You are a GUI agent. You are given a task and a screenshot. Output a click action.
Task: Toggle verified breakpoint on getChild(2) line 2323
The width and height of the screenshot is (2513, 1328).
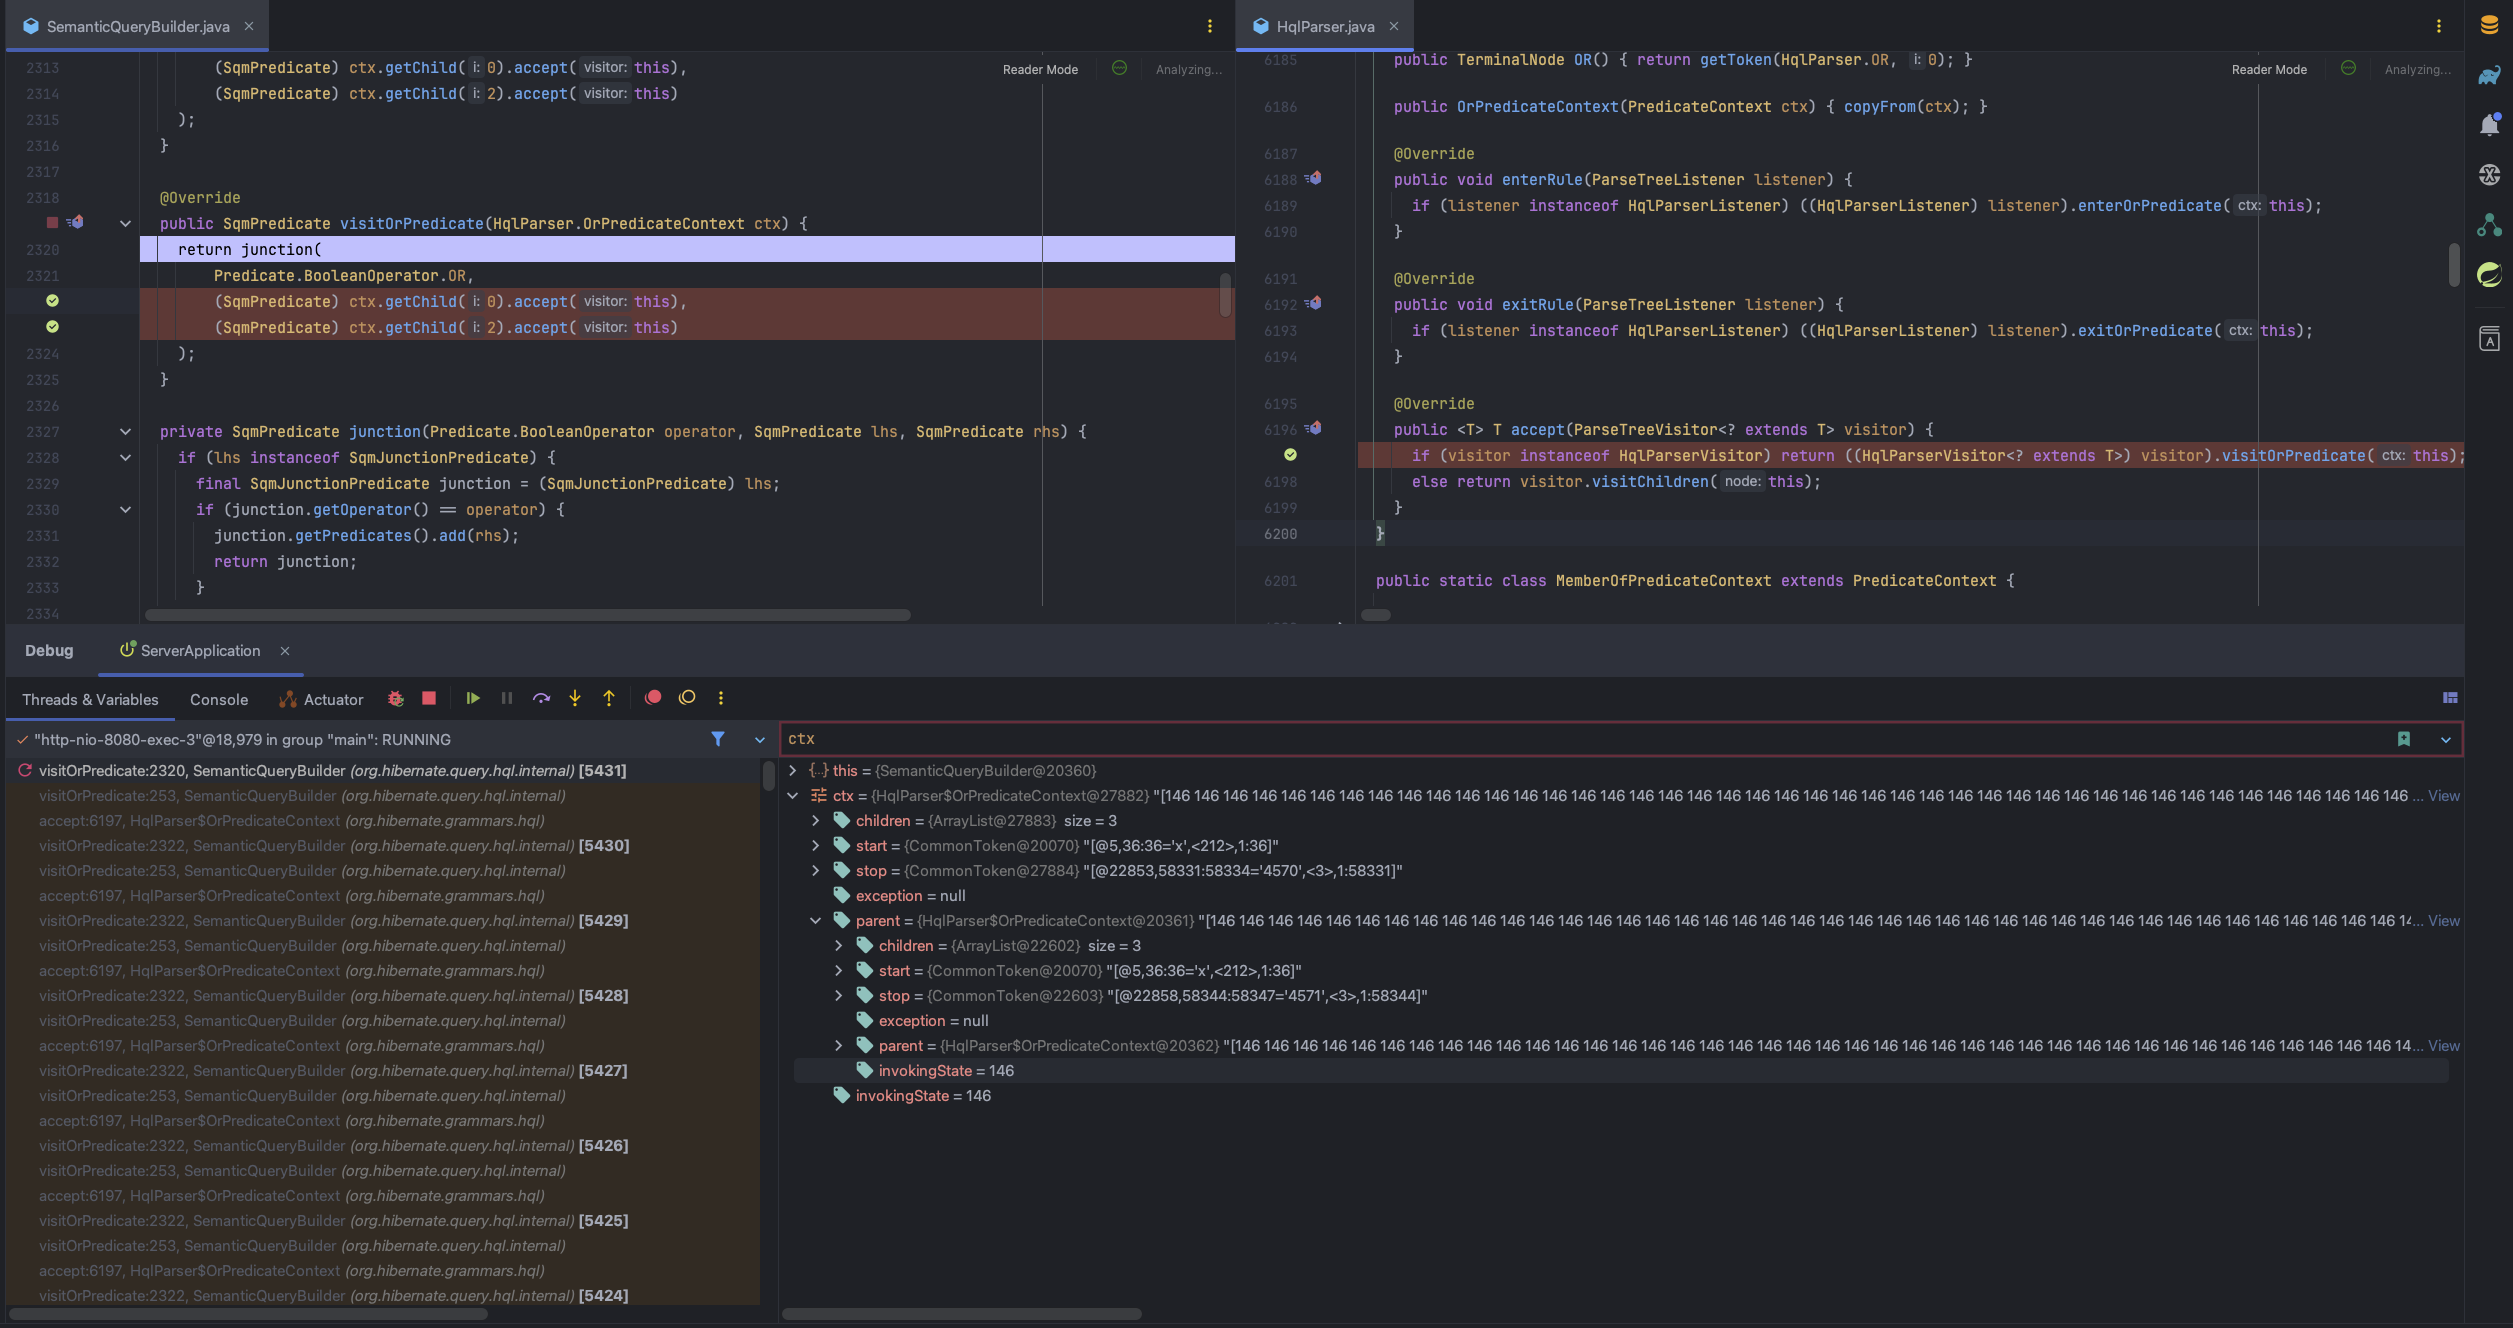[52, 326]
